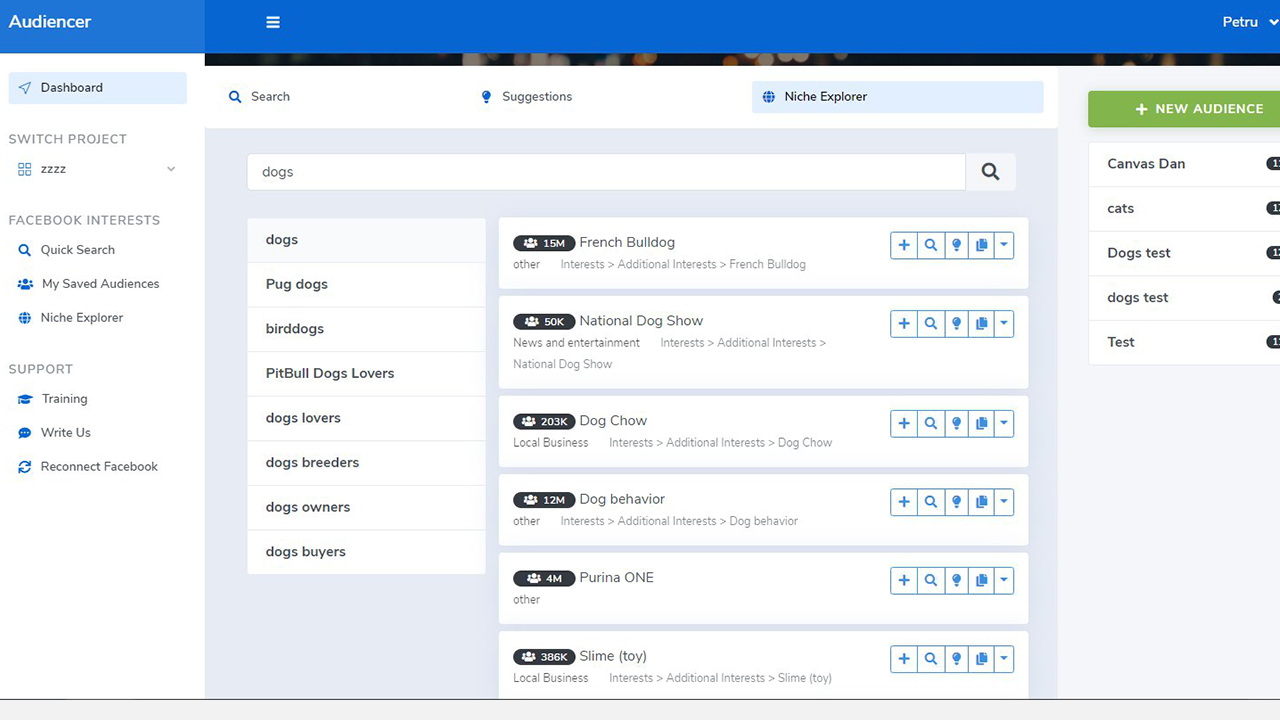Select the dogs owners niche

(x=366, y=507)
